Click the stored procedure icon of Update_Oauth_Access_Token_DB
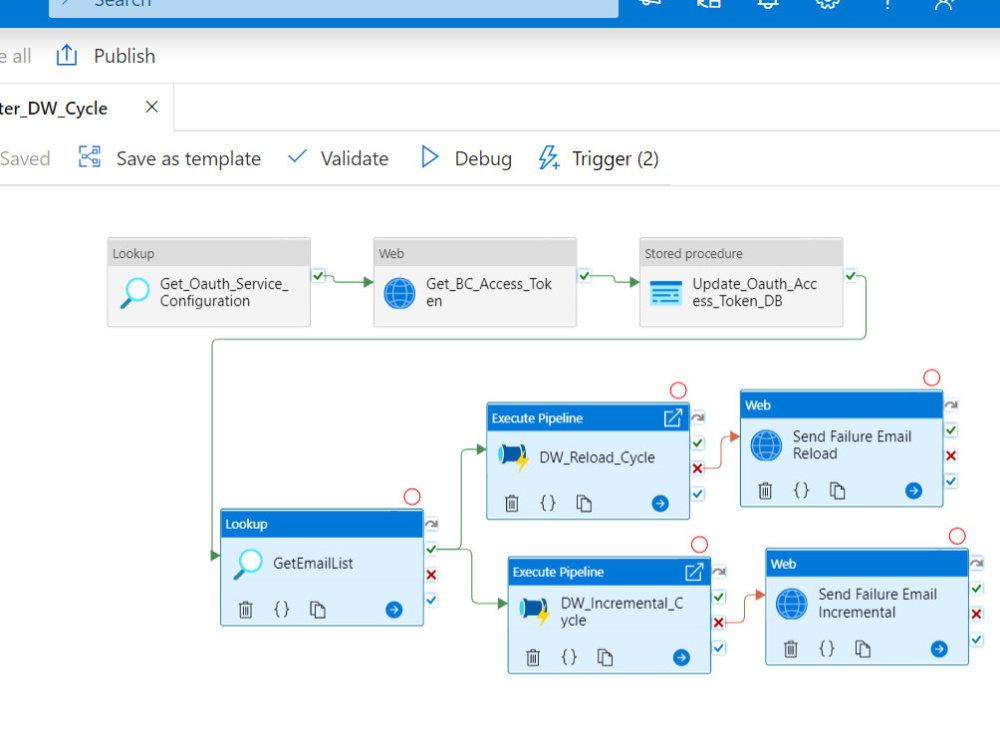The height and width of the screenshot is (750, 1000). pos(666,293)
